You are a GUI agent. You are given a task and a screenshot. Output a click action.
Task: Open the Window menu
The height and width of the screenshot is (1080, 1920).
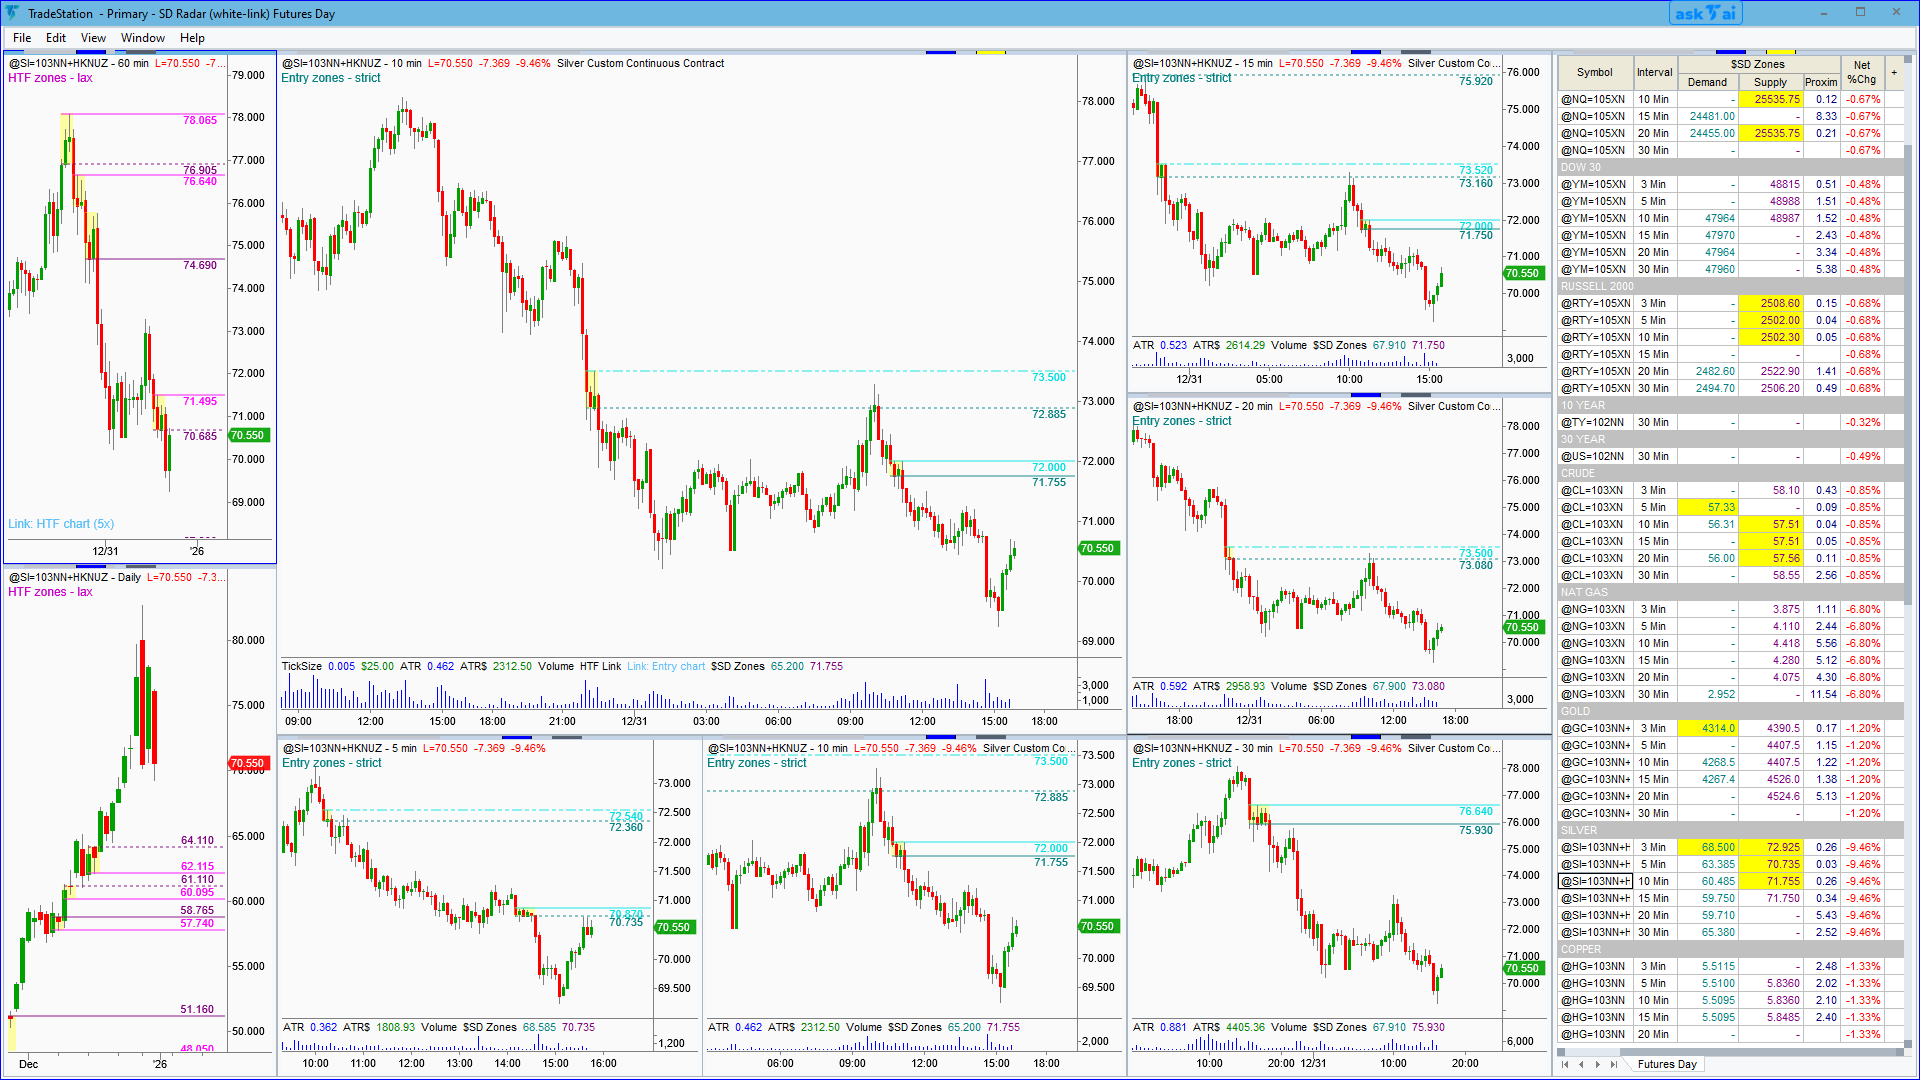click(x=142, y=38)
